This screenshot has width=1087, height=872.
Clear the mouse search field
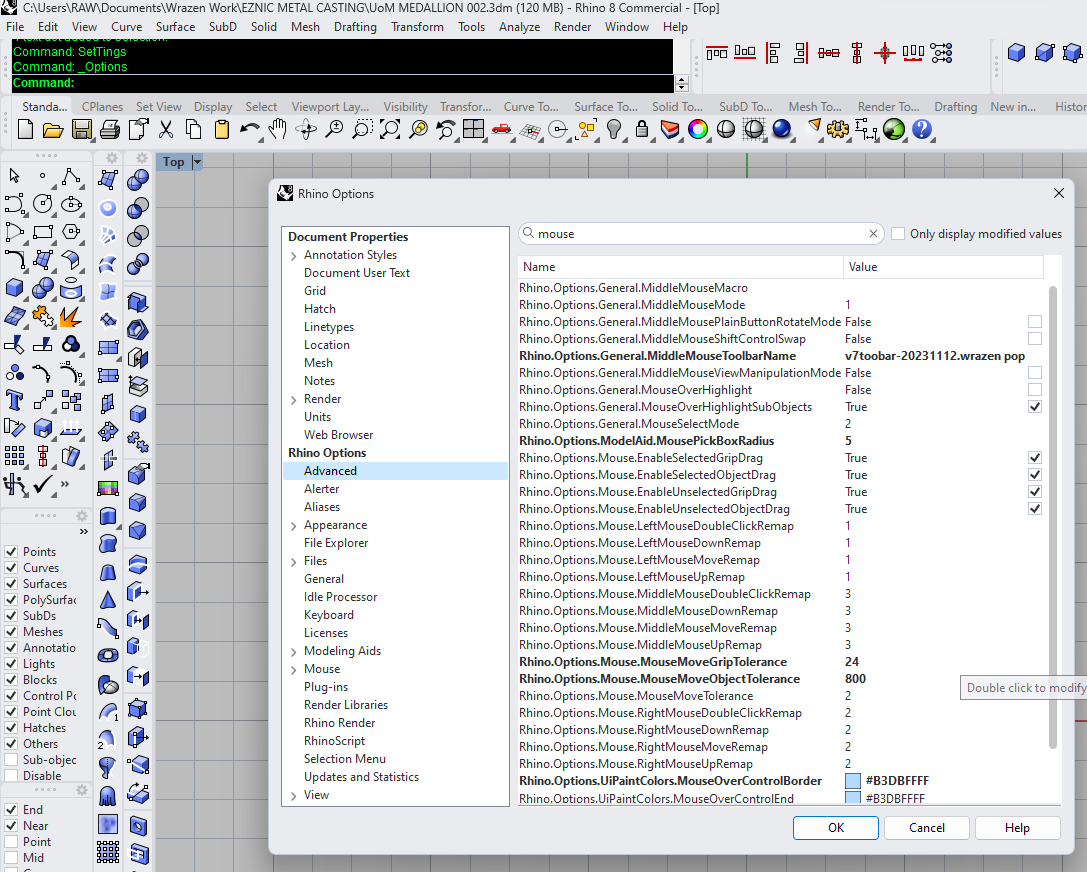873,234
